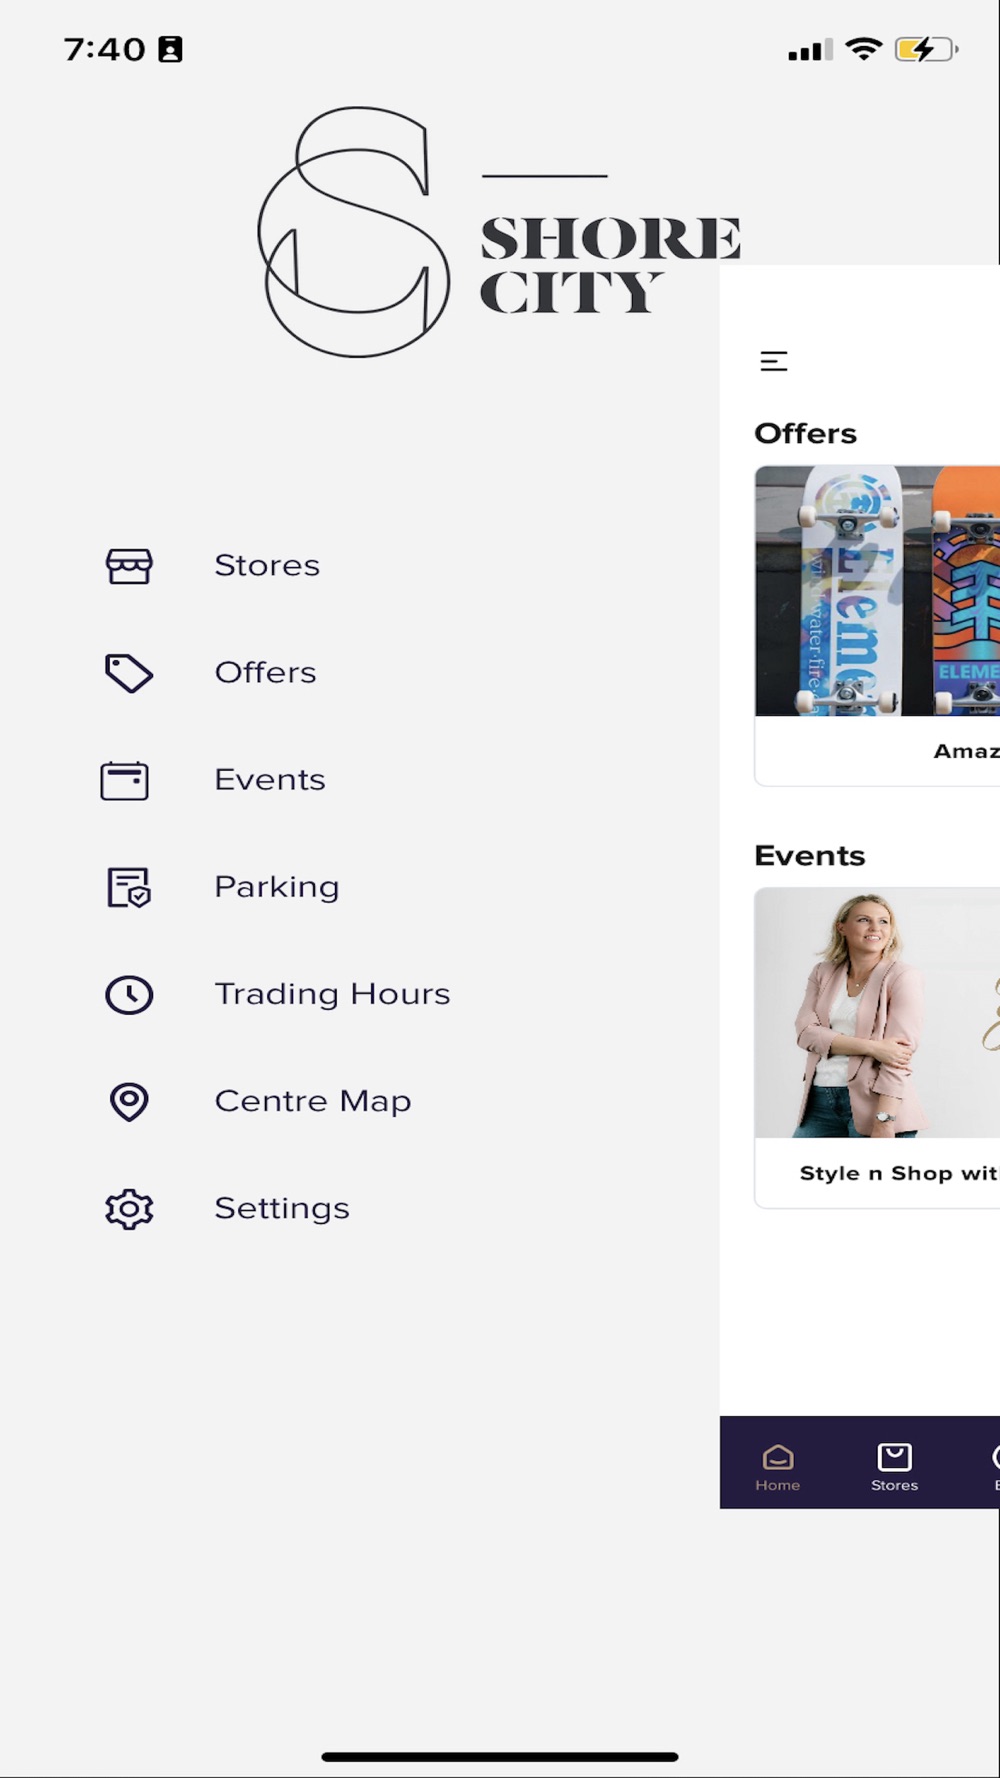Tap the 'Amaz' offer card title
Image resolution: width=1000 pixels, height=1778 pixels.
[x=966, y=751]
